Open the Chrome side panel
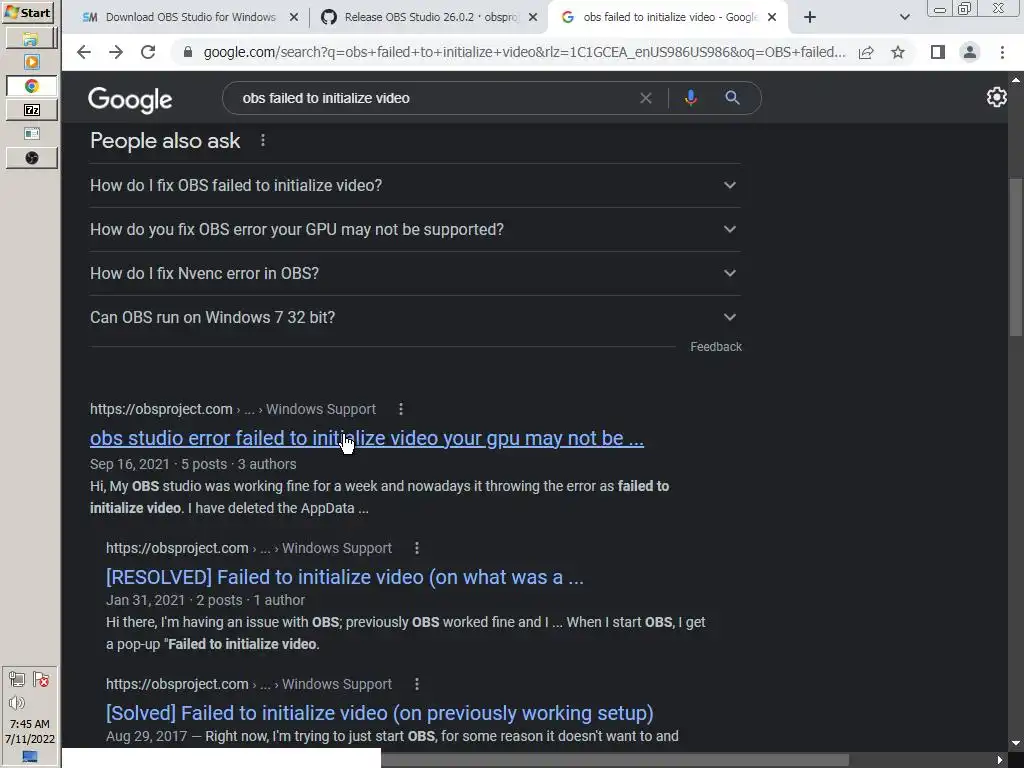Viewport: 1024px width, 768px height. click(x=938, y=52)
